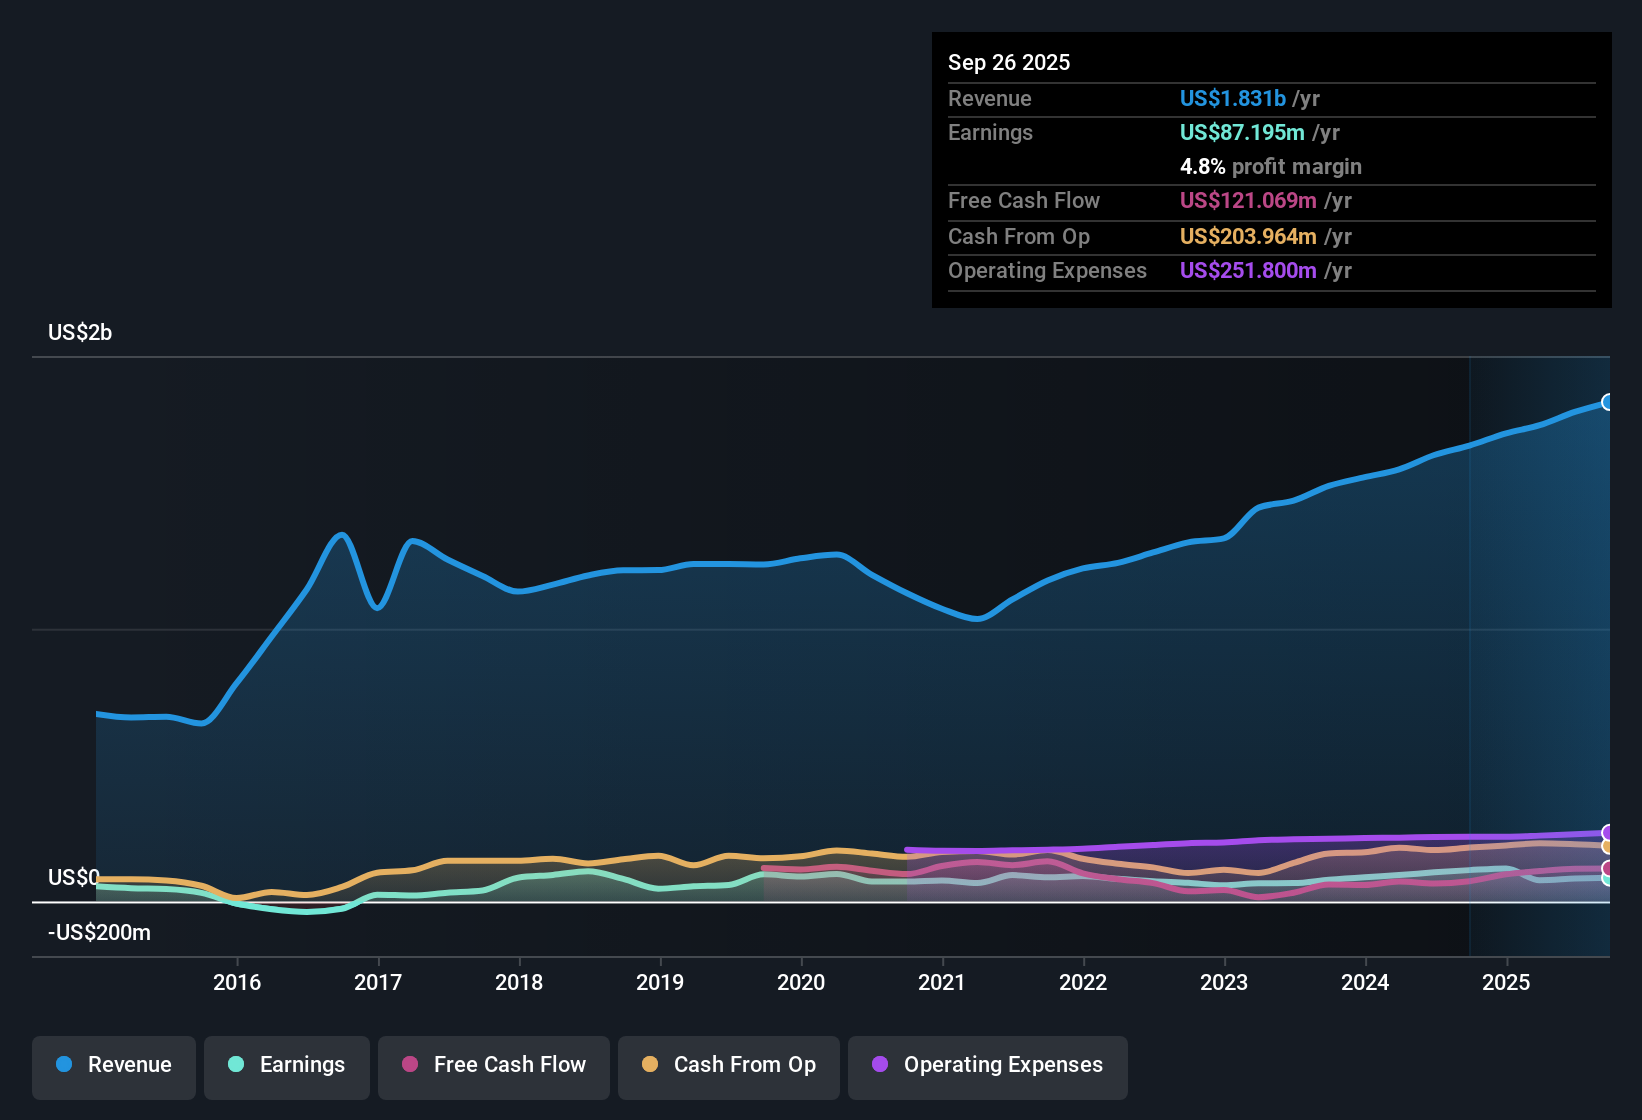Click the orange Cash From Op legend dot
This screenshot has width=1642, height=1120.
click(x=651, y=1065)
